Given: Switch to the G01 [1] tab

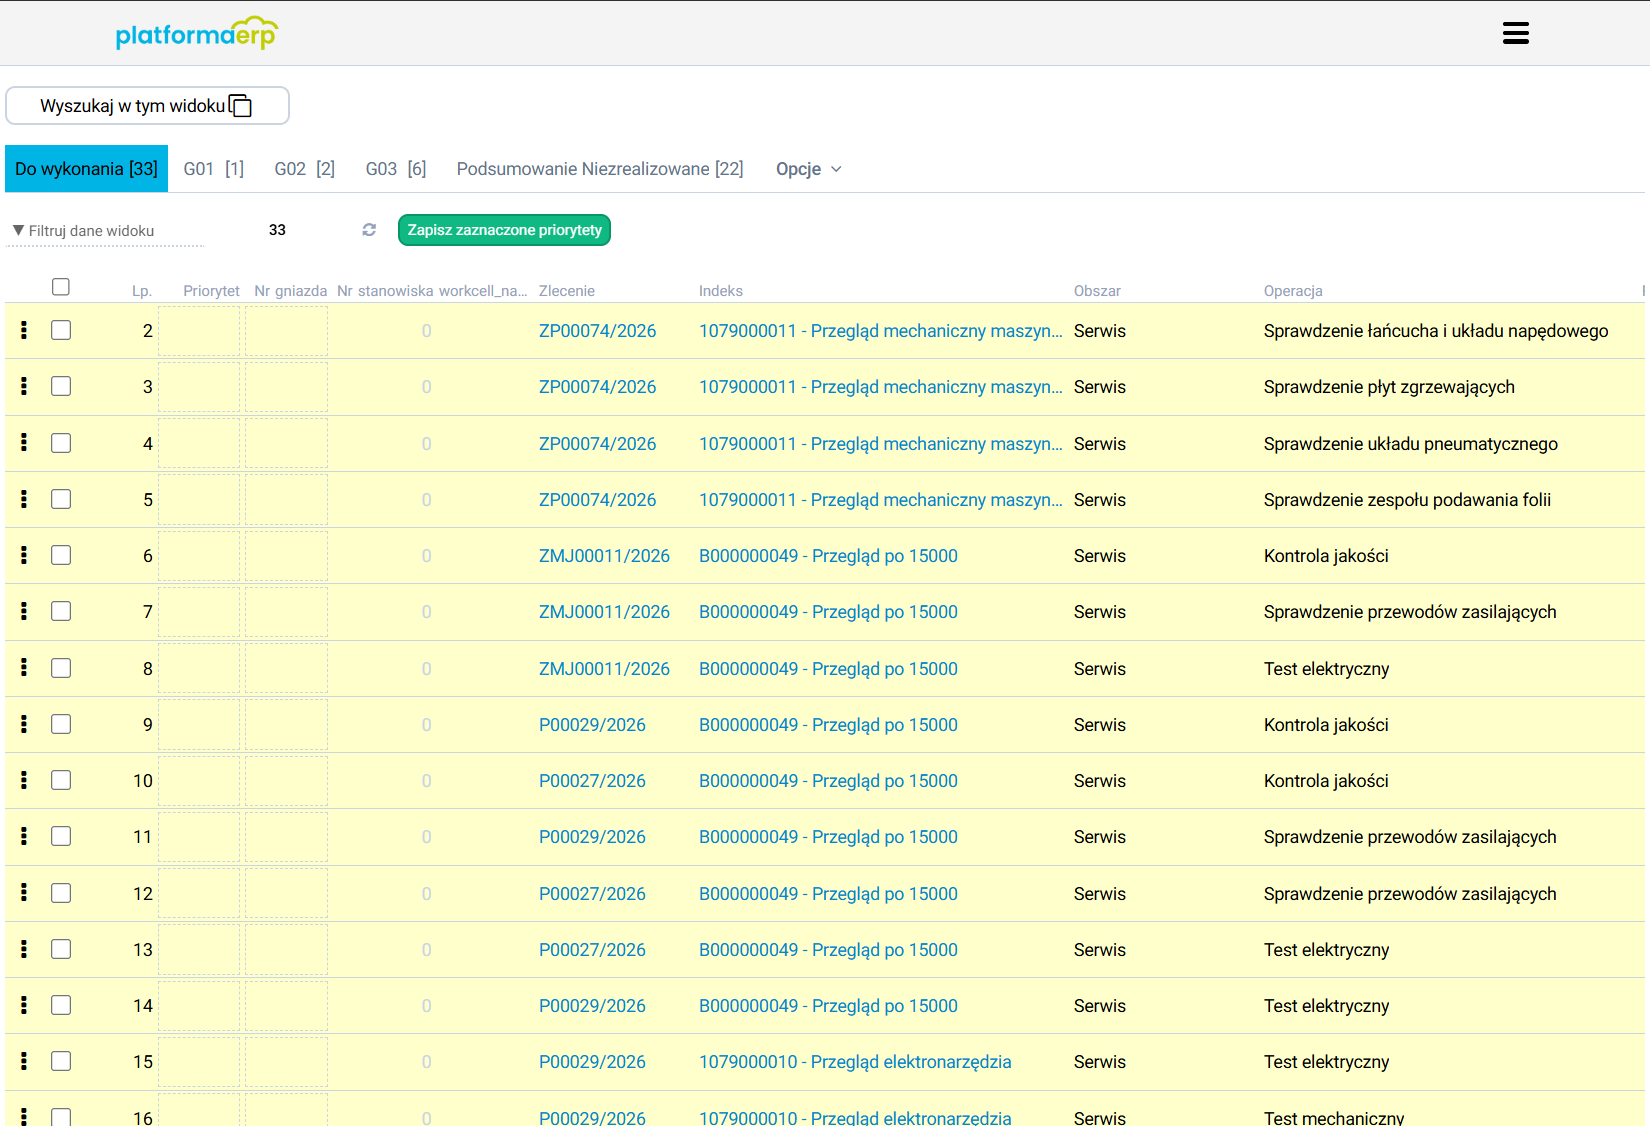Looking at the screenshot, I should (x=214, y=169).
